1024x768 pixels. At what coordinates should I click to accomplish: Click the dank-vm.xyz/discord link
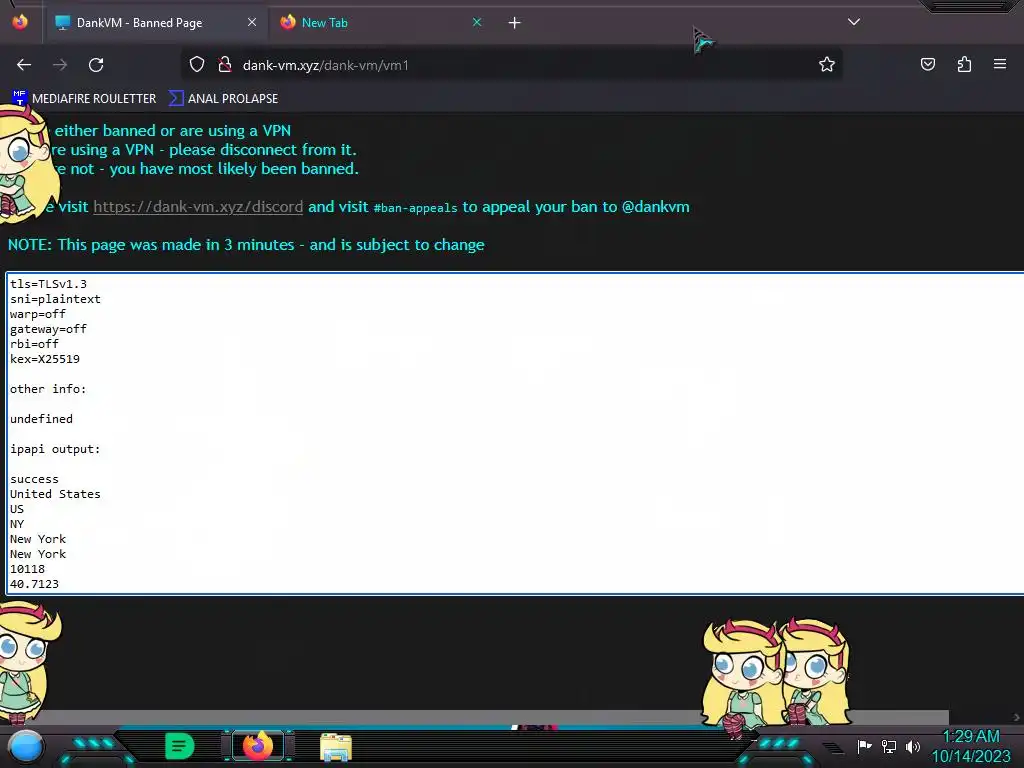(x=198, y=207)
